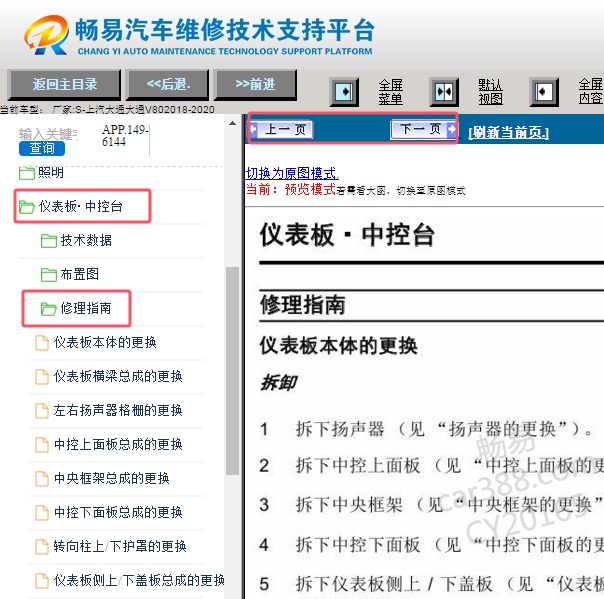The width and height of the screenshot is (604, 599).
Task: Select 全屏菜单 label
Action: 390,92
